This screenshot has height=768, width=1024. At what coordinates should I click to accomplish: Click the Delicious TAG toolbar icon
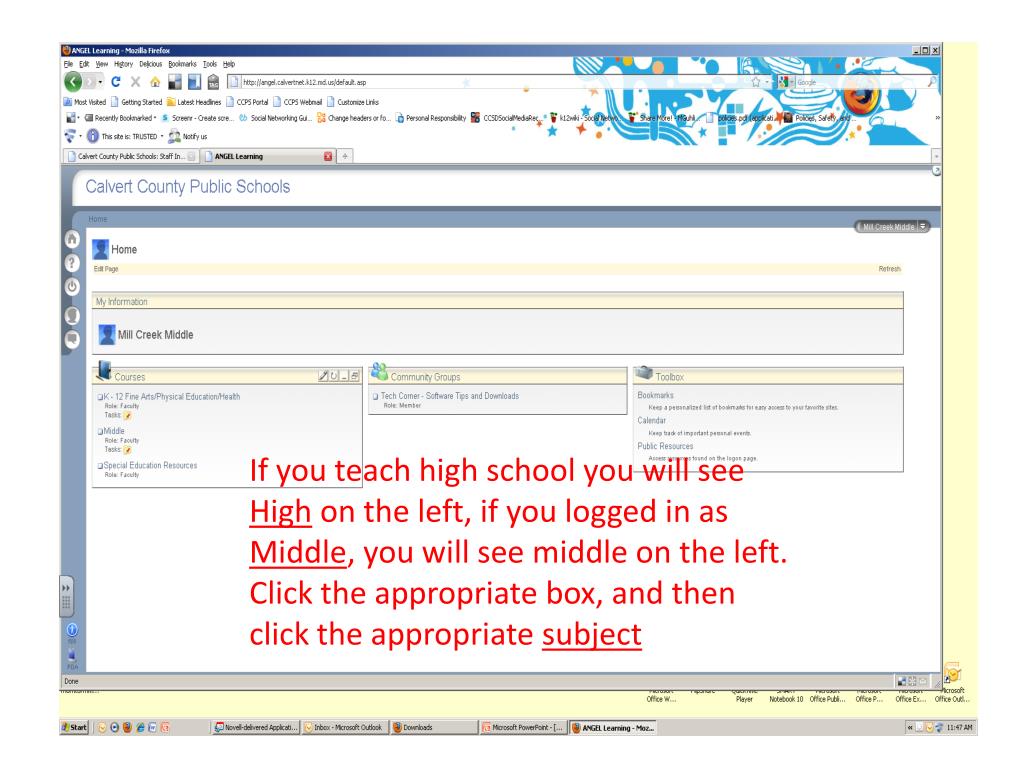point(214,82)
